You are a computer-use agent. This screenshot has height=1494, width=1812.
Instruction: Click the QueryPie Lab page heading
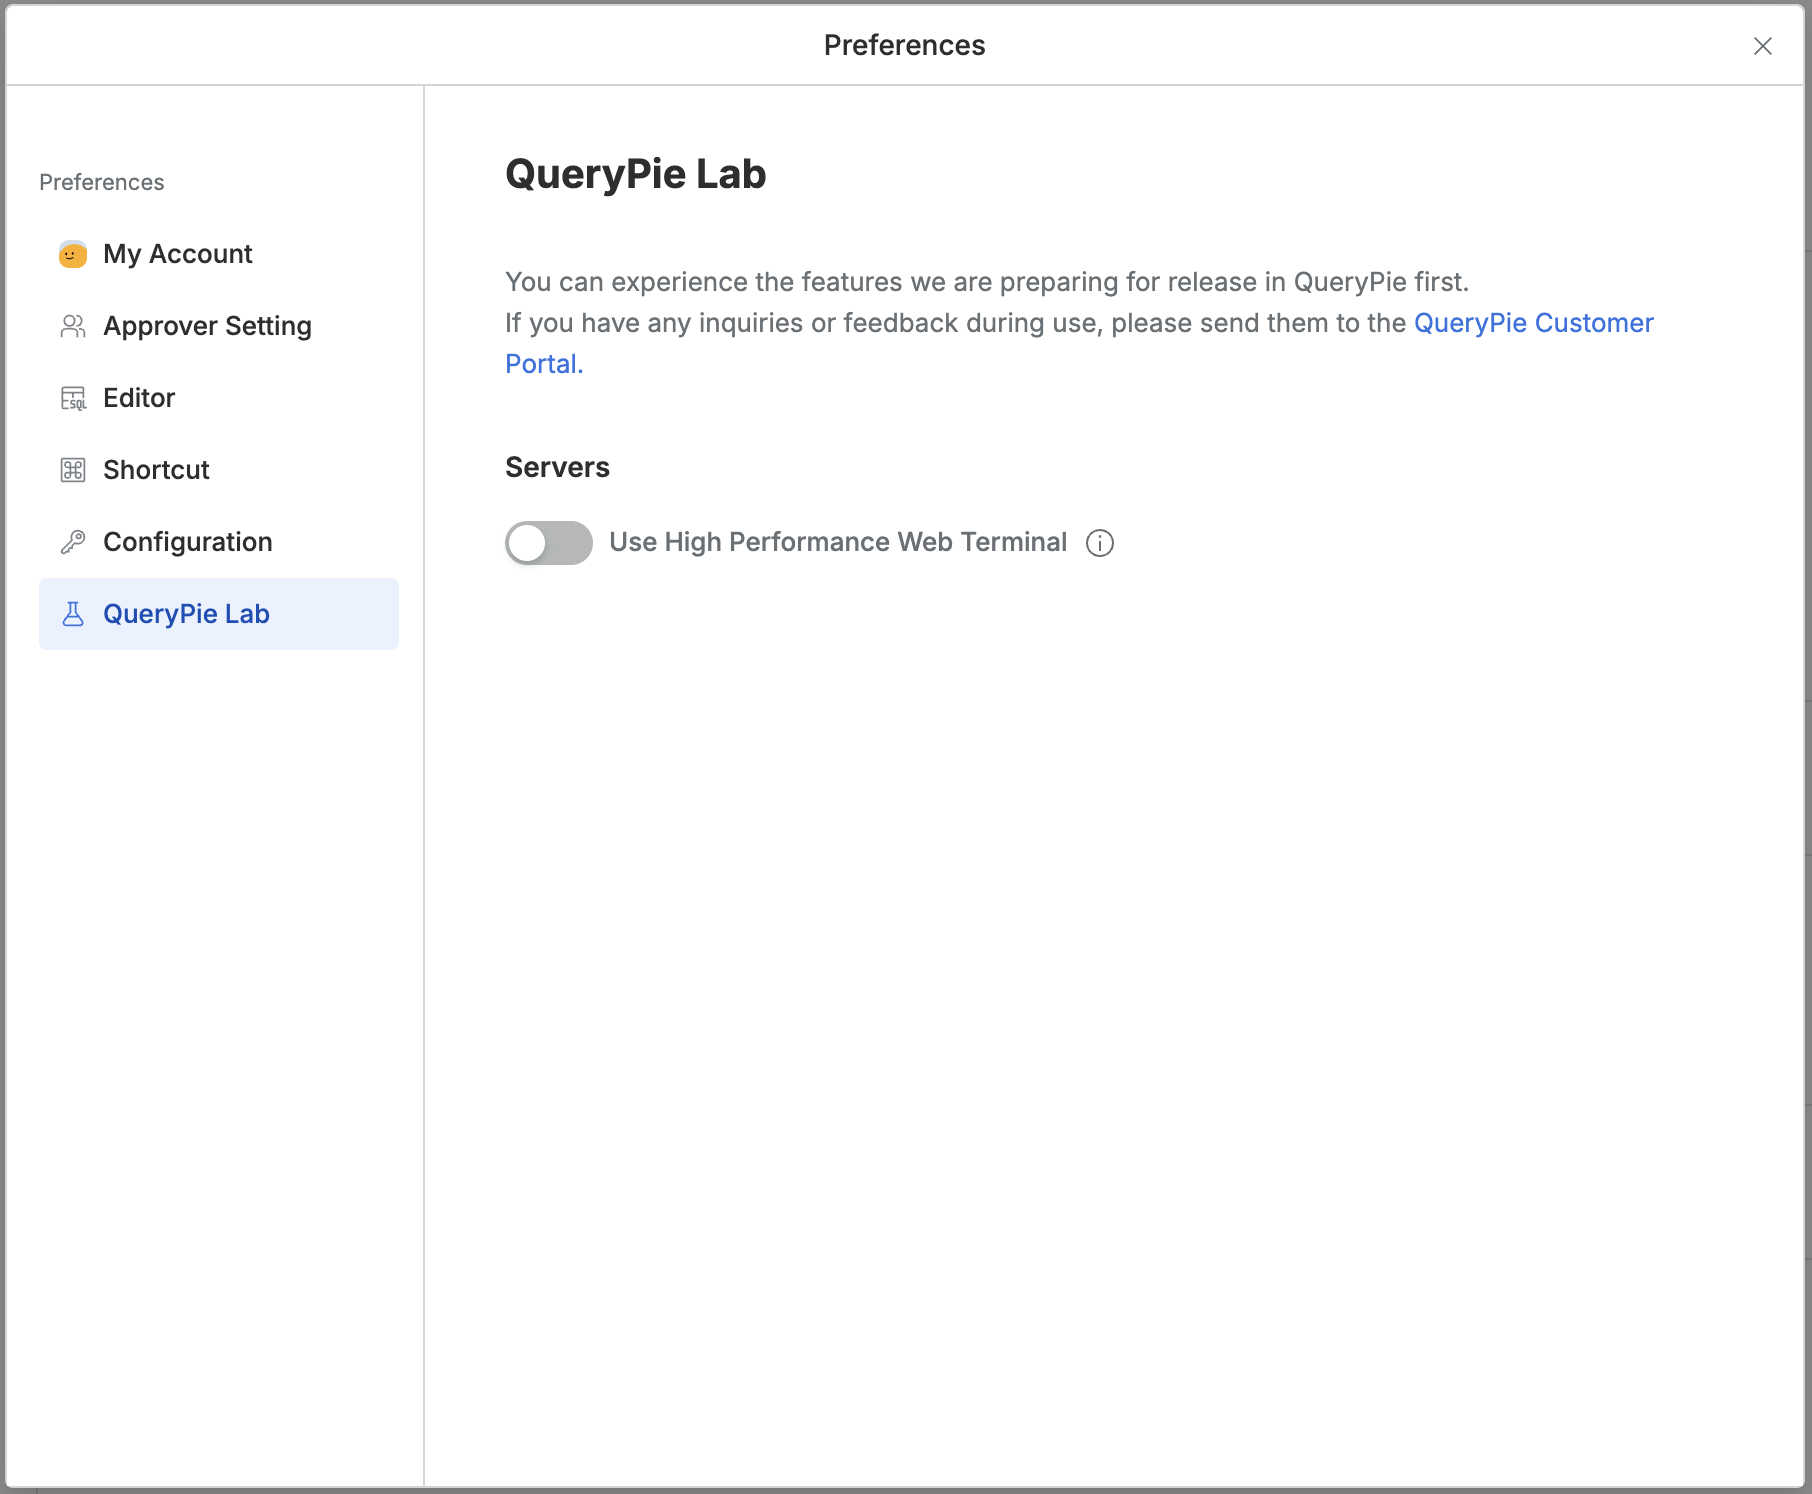pyautogui.click(x=635, y=174)
